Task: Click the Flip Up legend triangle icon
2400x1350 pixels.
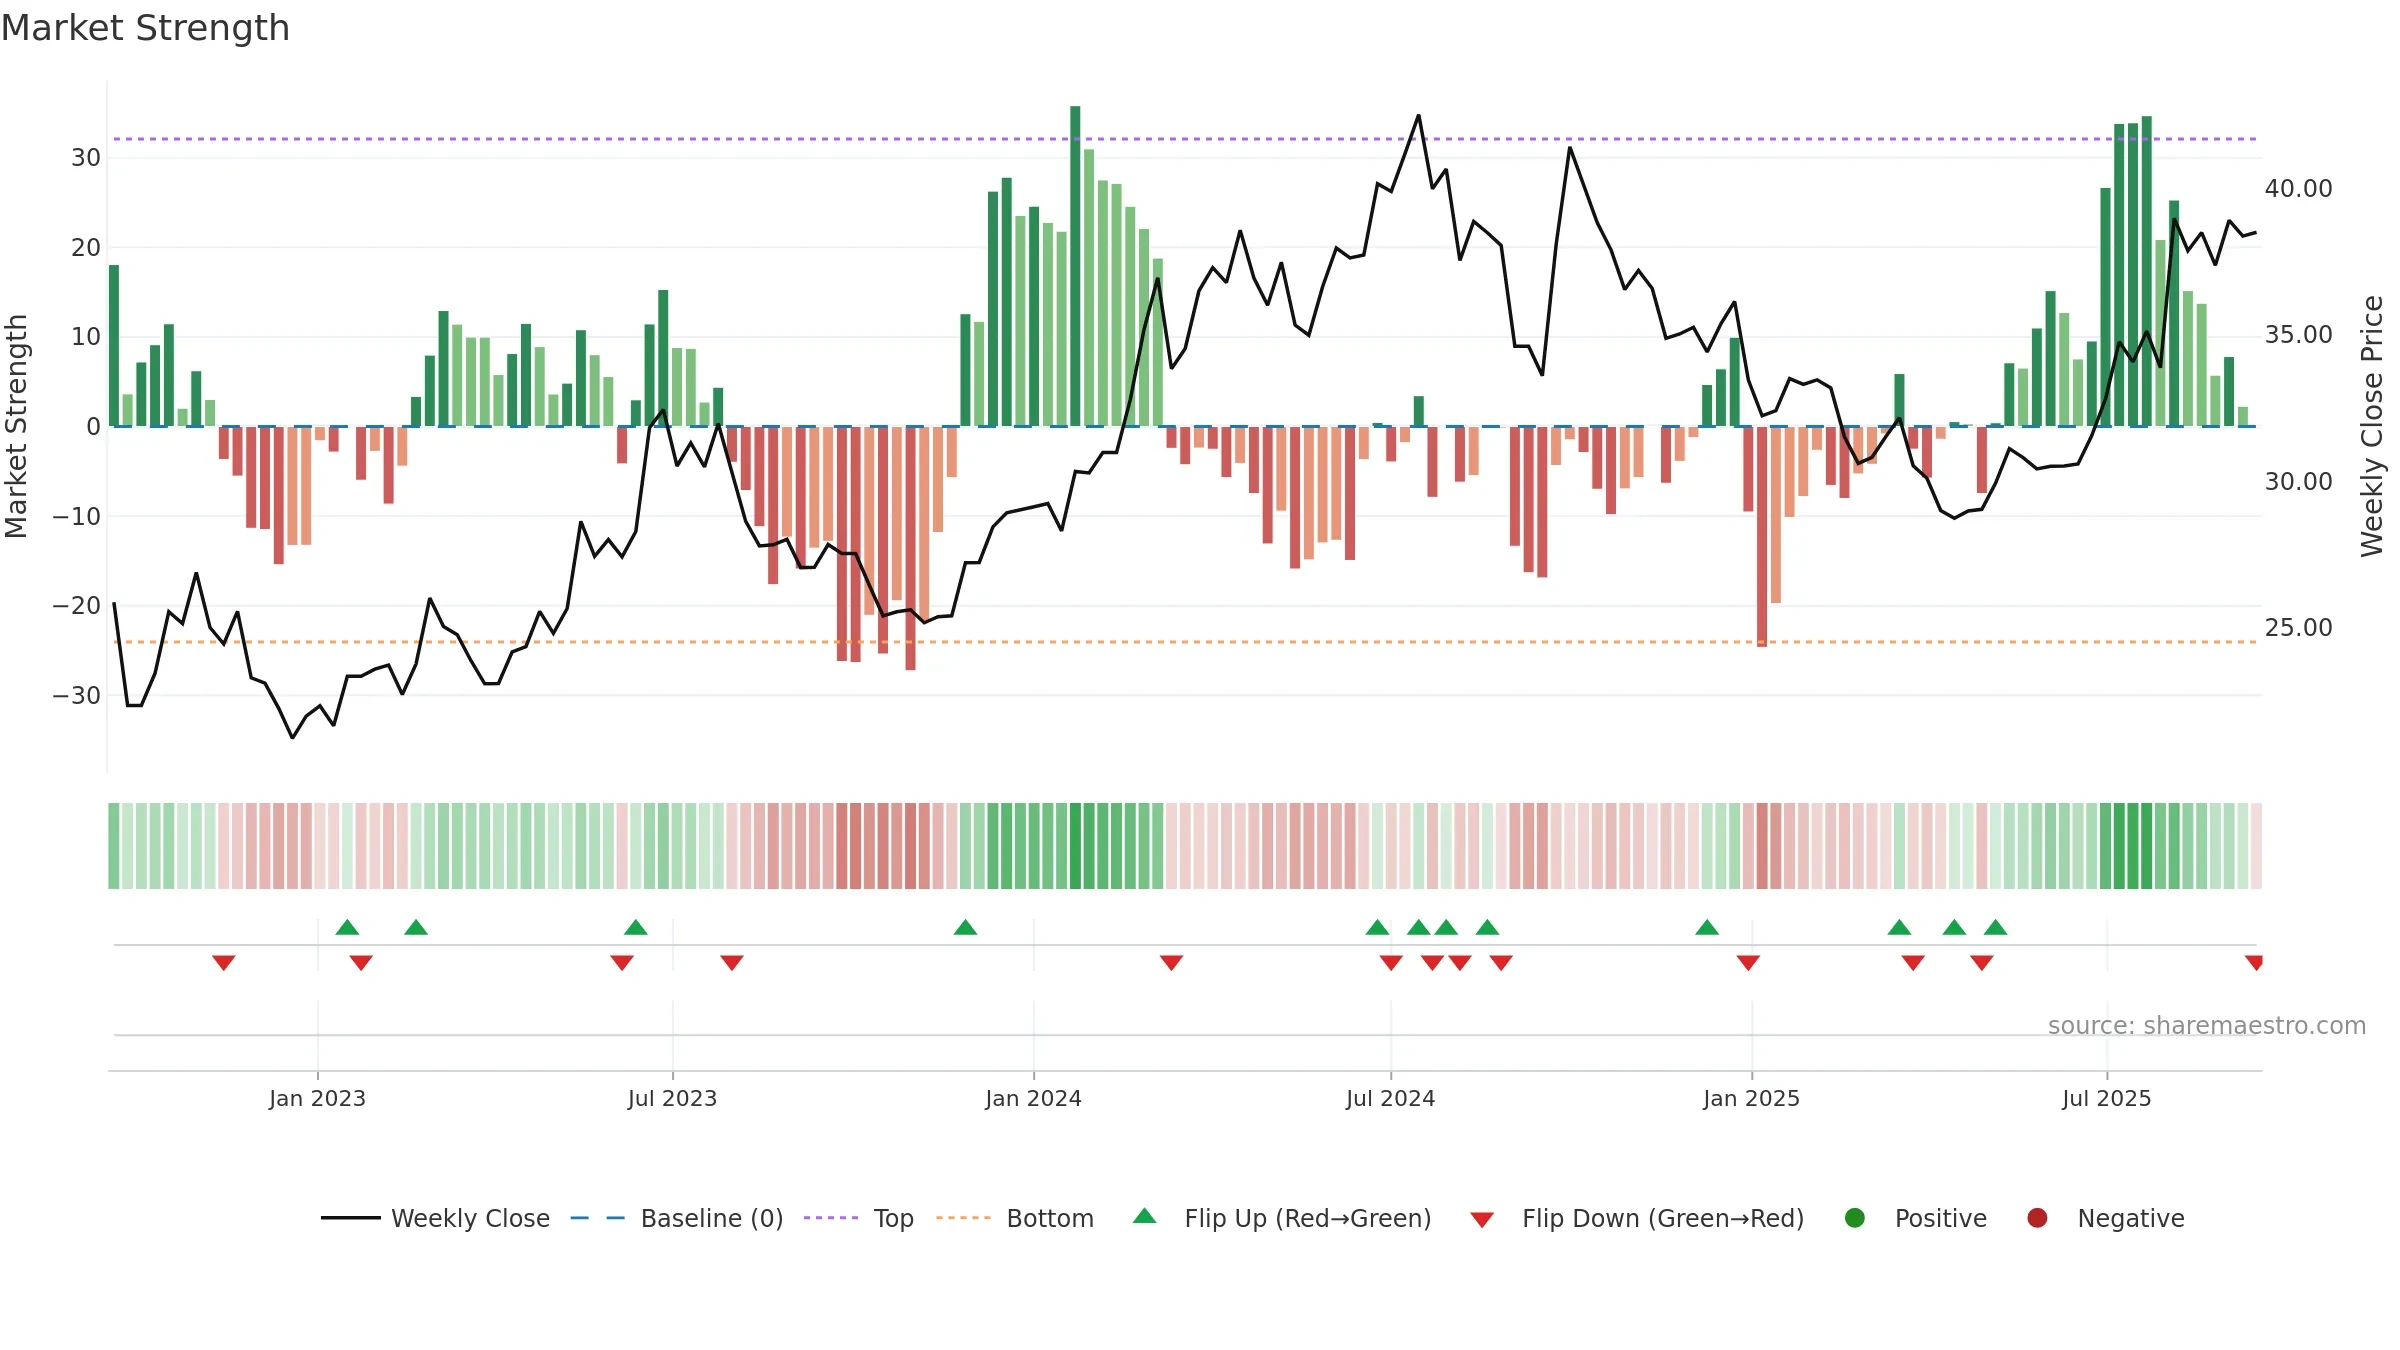Action: pos(1145,1216)
